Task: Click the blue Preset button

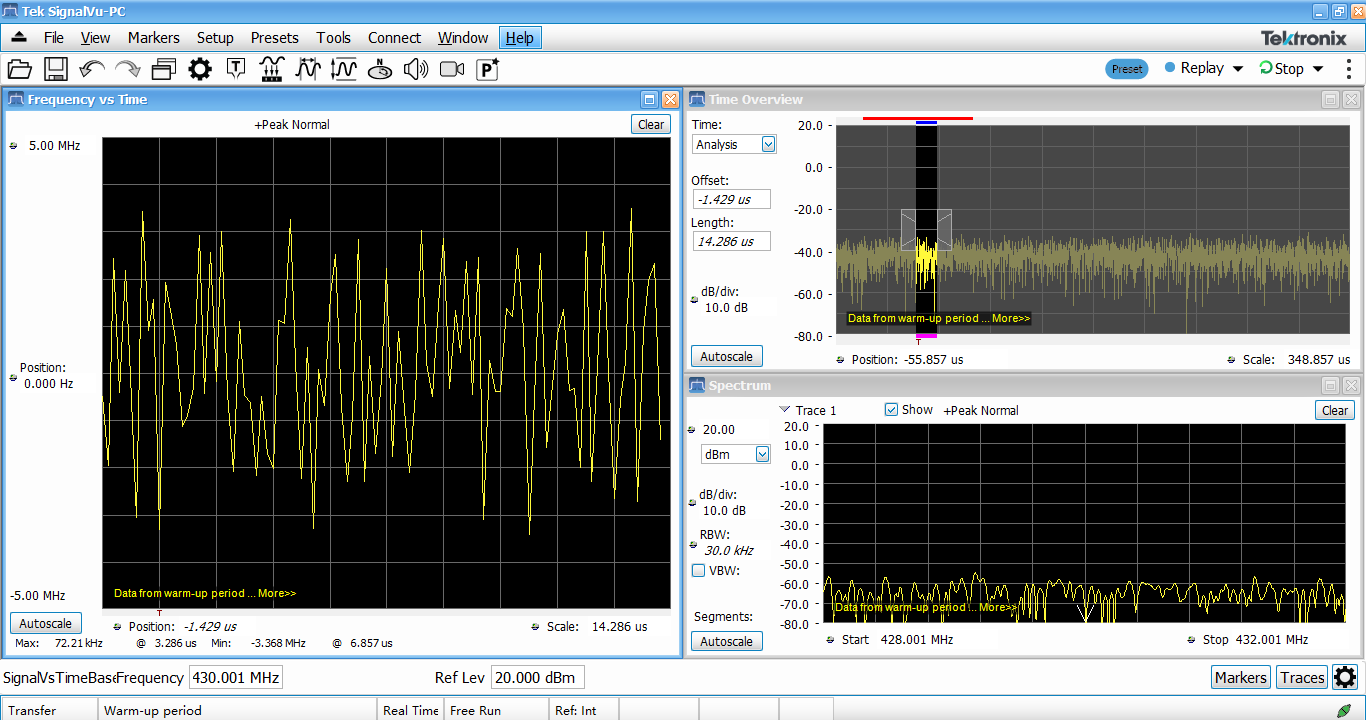Action: tap(1127, 69)
